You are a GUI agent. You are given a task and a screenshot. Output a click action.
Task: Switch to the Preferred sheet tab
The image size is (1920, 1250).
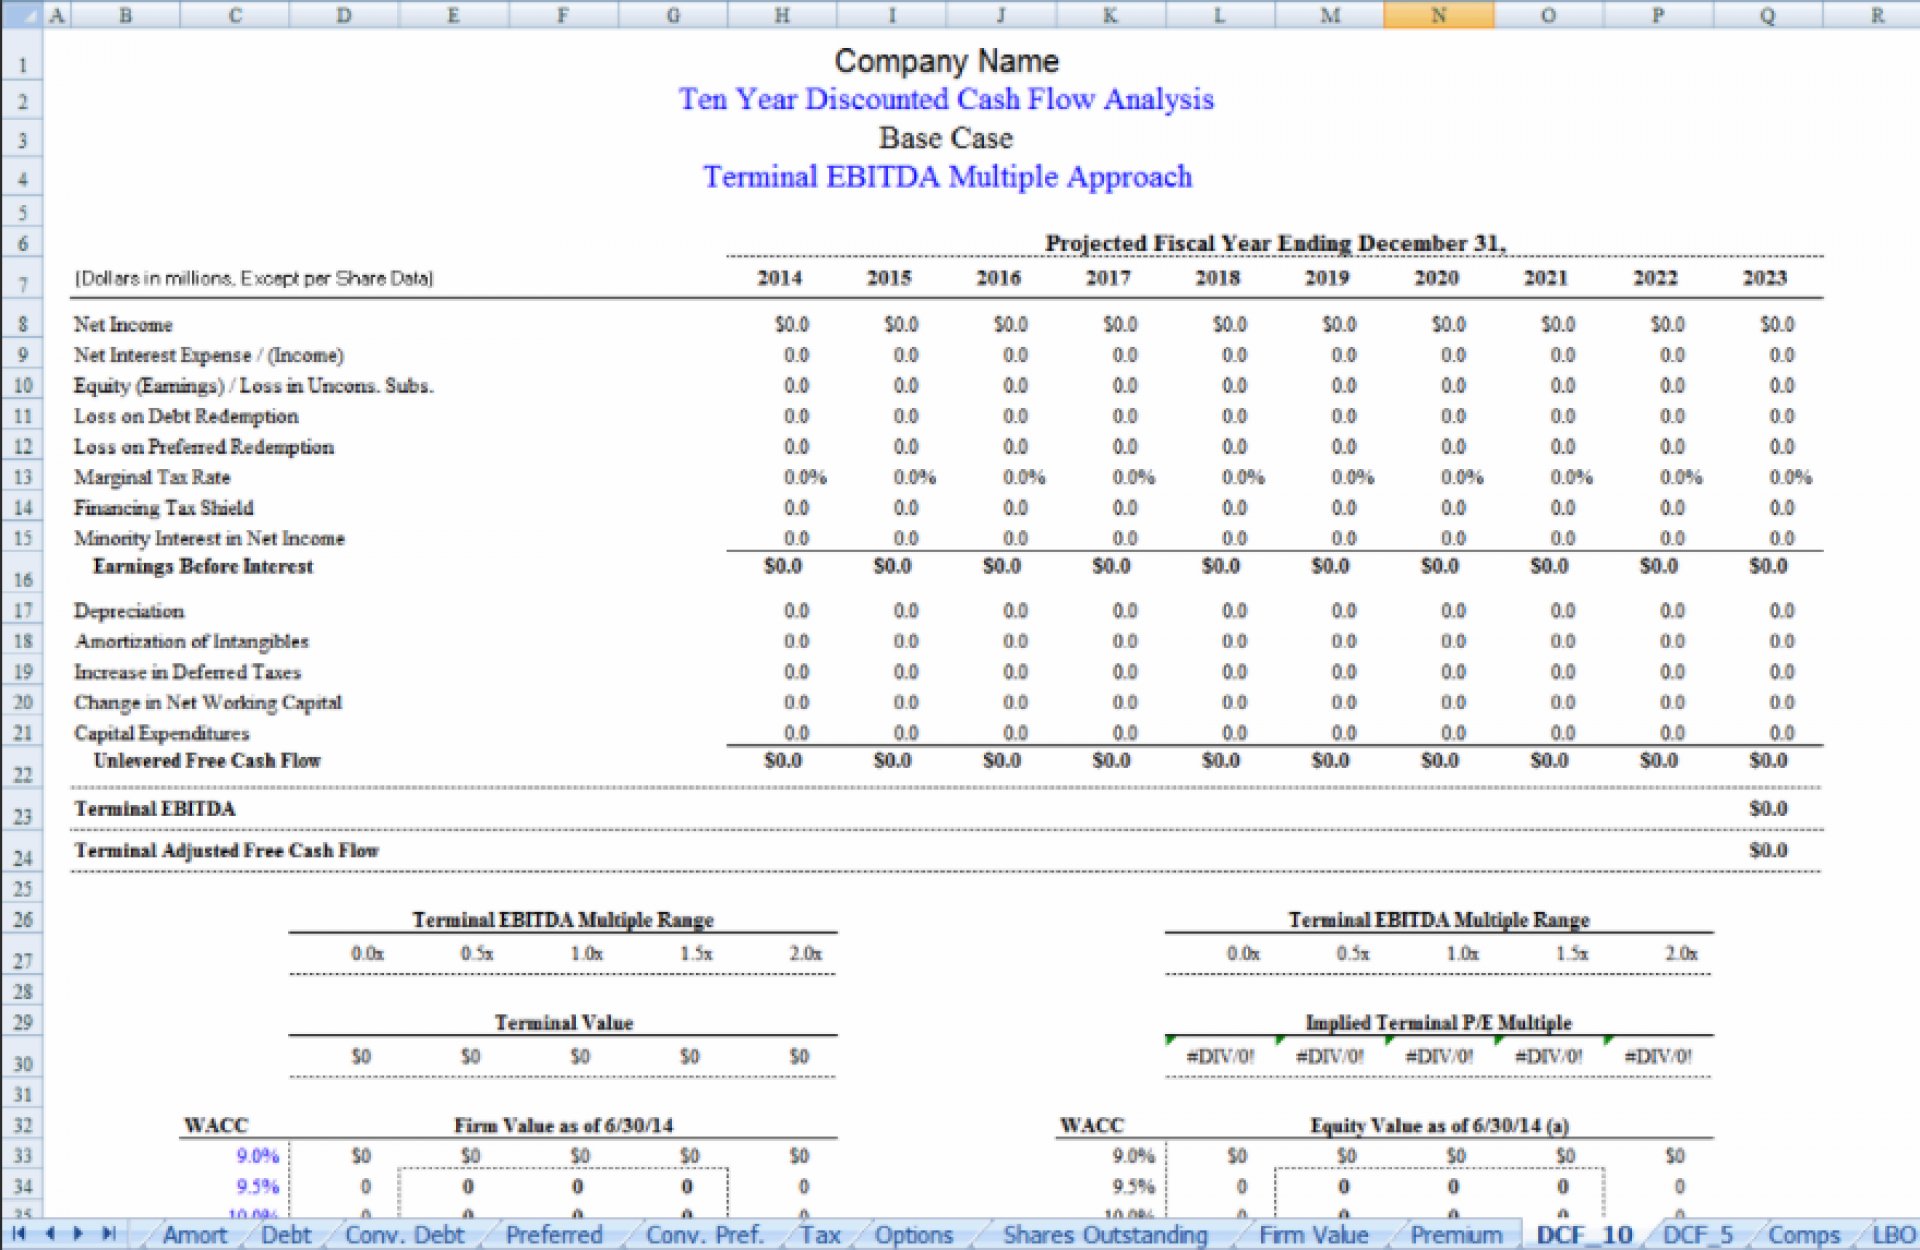pyautogui.click(x=554, y=1235)
